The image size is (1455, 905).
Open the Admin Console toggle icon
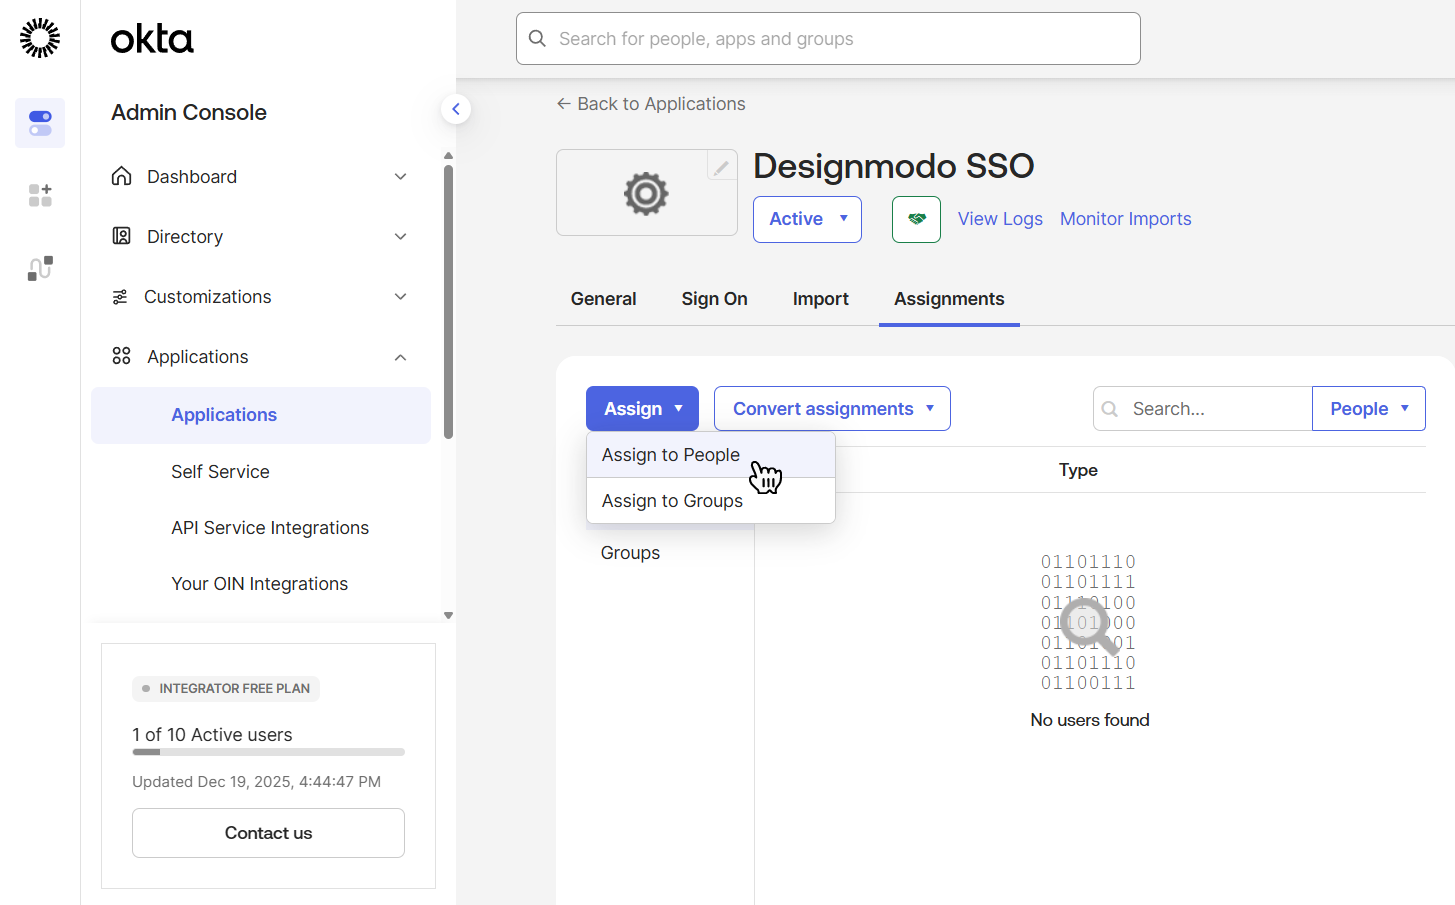coord(40,123)
